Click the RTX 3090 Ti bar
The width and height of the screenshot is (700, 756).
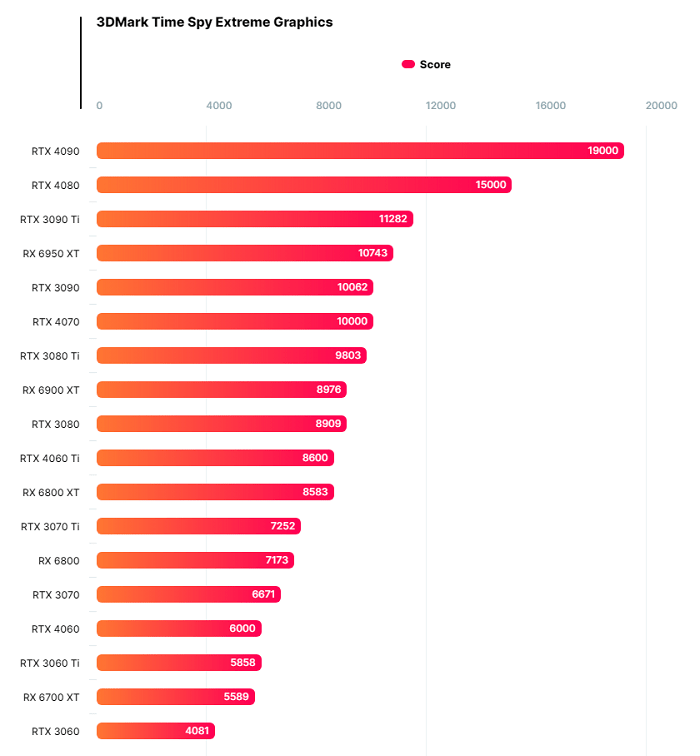click(255, 219)
